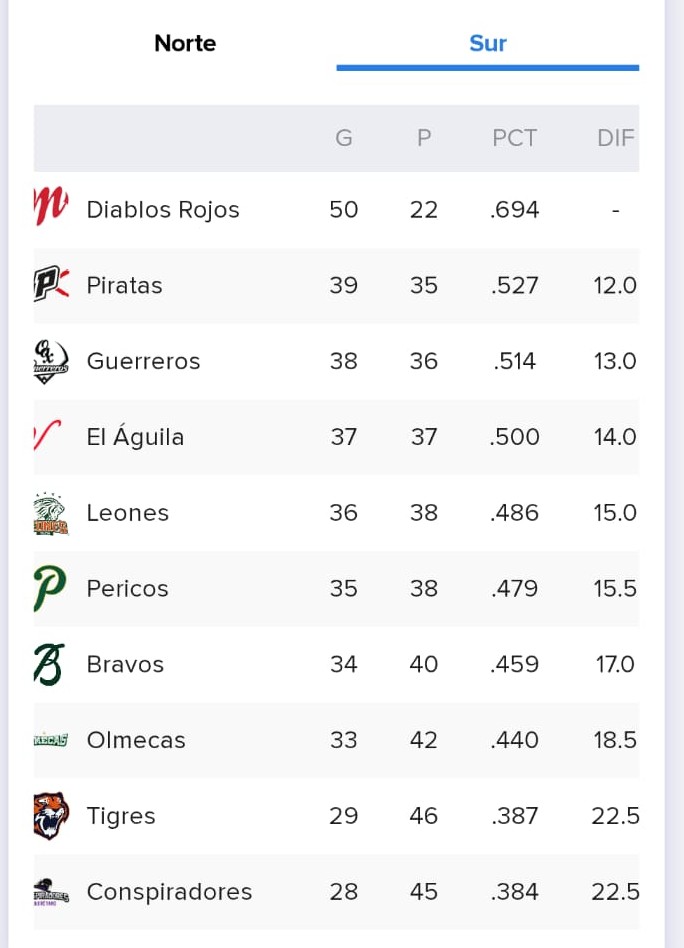Select the Conspiradores team logo

pyautogui.click(x=51, y=892)
